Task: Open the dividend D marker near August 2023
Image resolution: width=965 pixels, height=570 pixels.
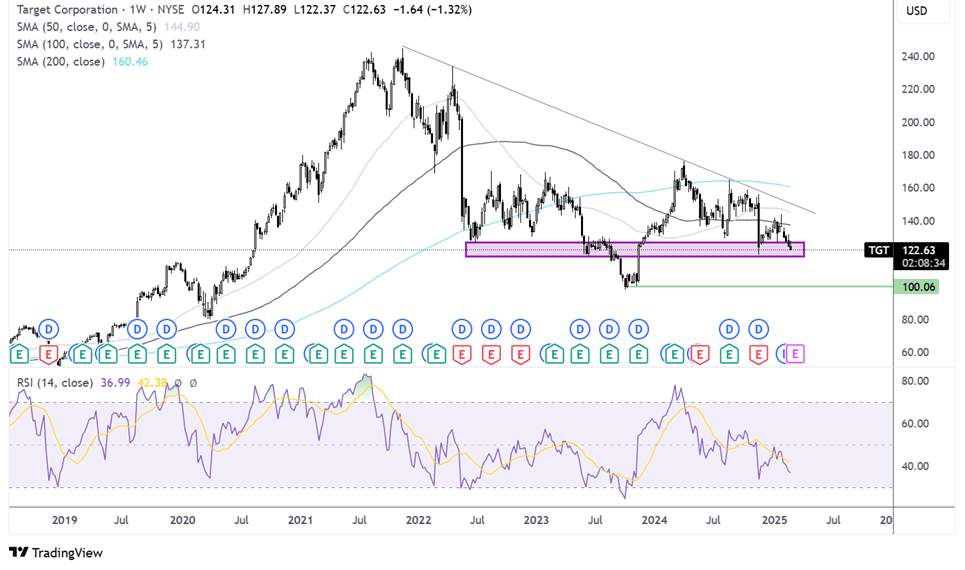Action: [x=609, y=329]
